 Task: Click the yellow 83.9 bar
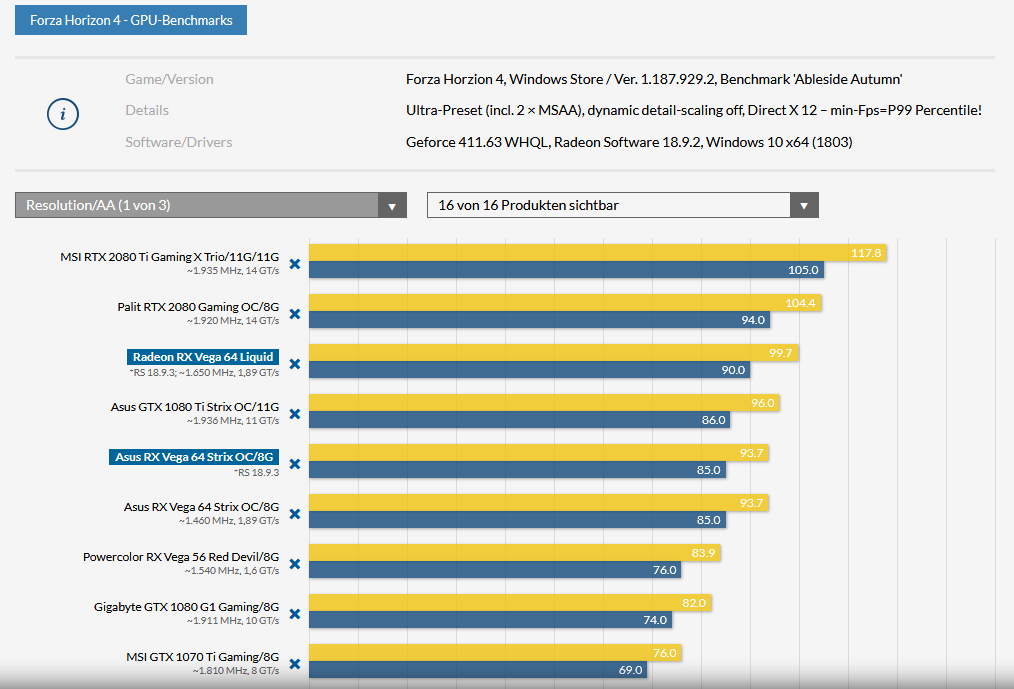tap(515, 553)
